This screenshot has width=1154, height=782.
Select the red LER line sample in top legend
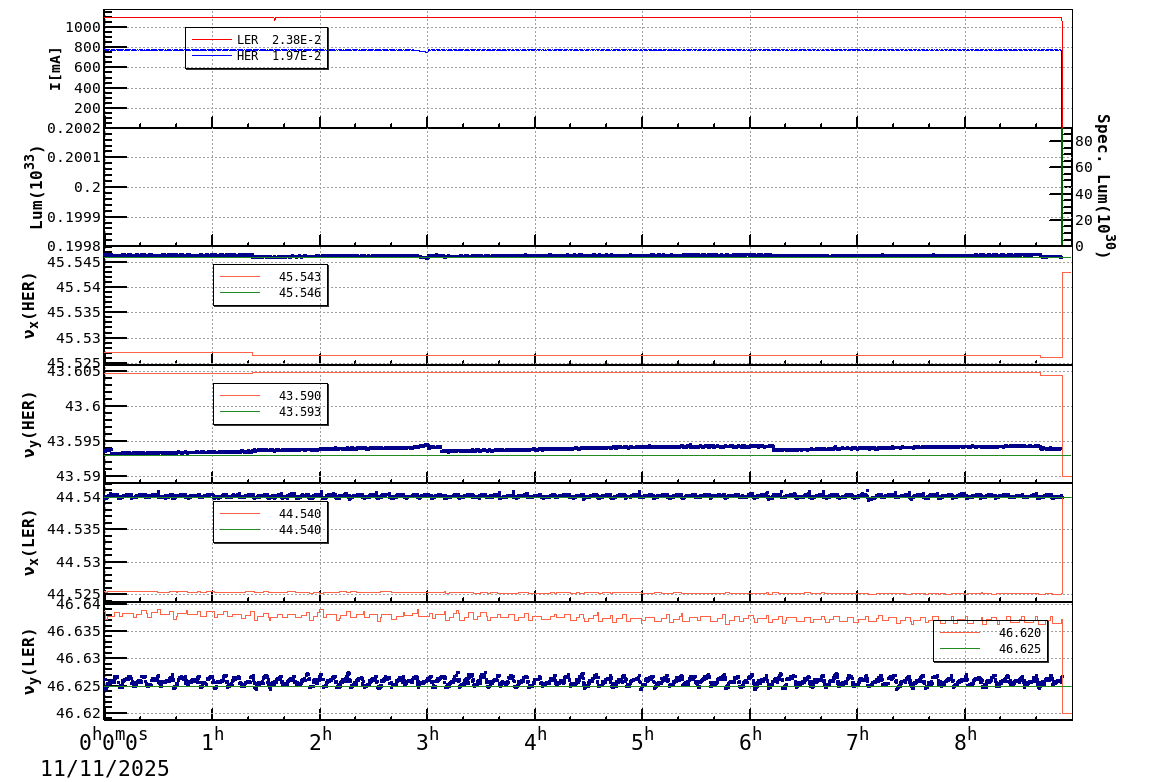point(212,39)
